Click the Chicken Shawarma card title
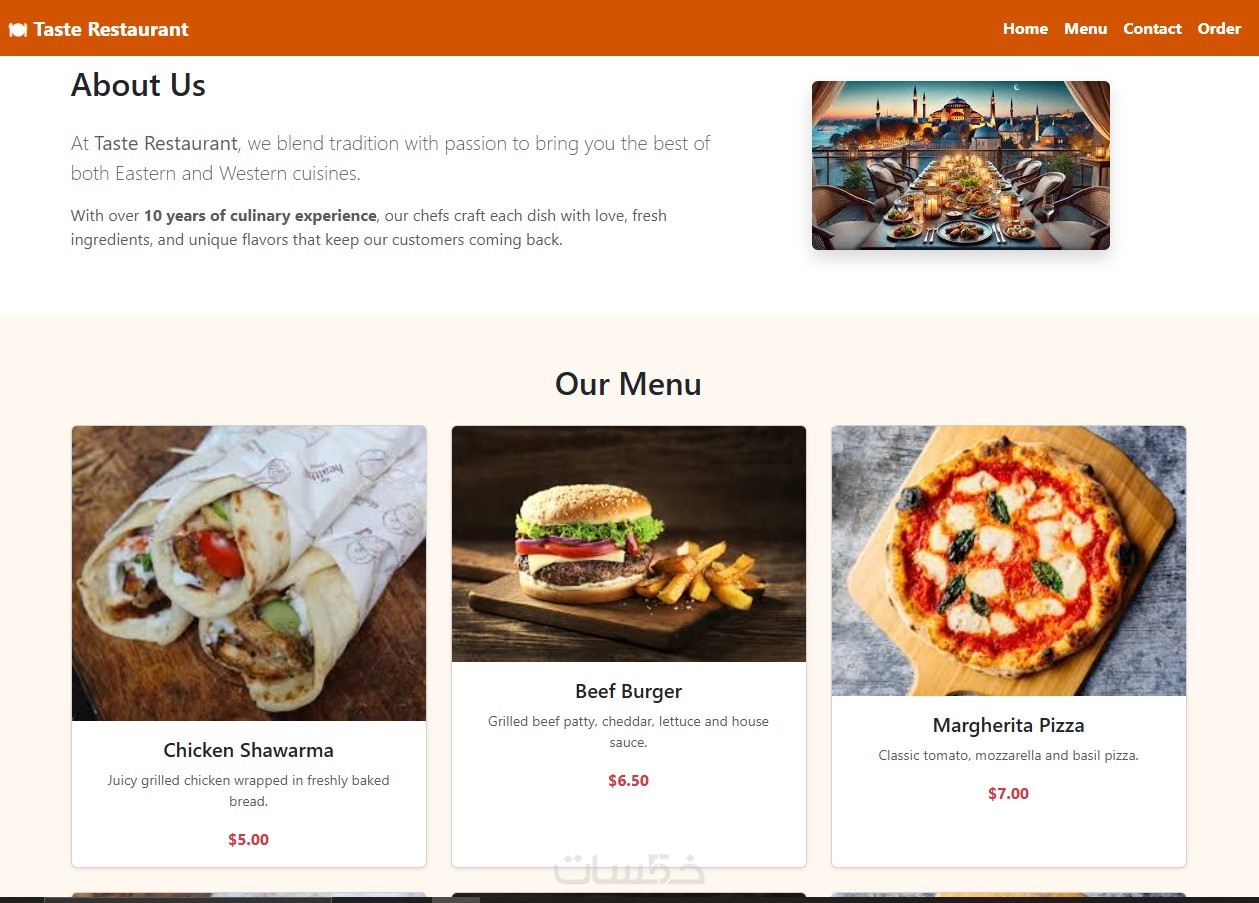 tap(249, 750)
